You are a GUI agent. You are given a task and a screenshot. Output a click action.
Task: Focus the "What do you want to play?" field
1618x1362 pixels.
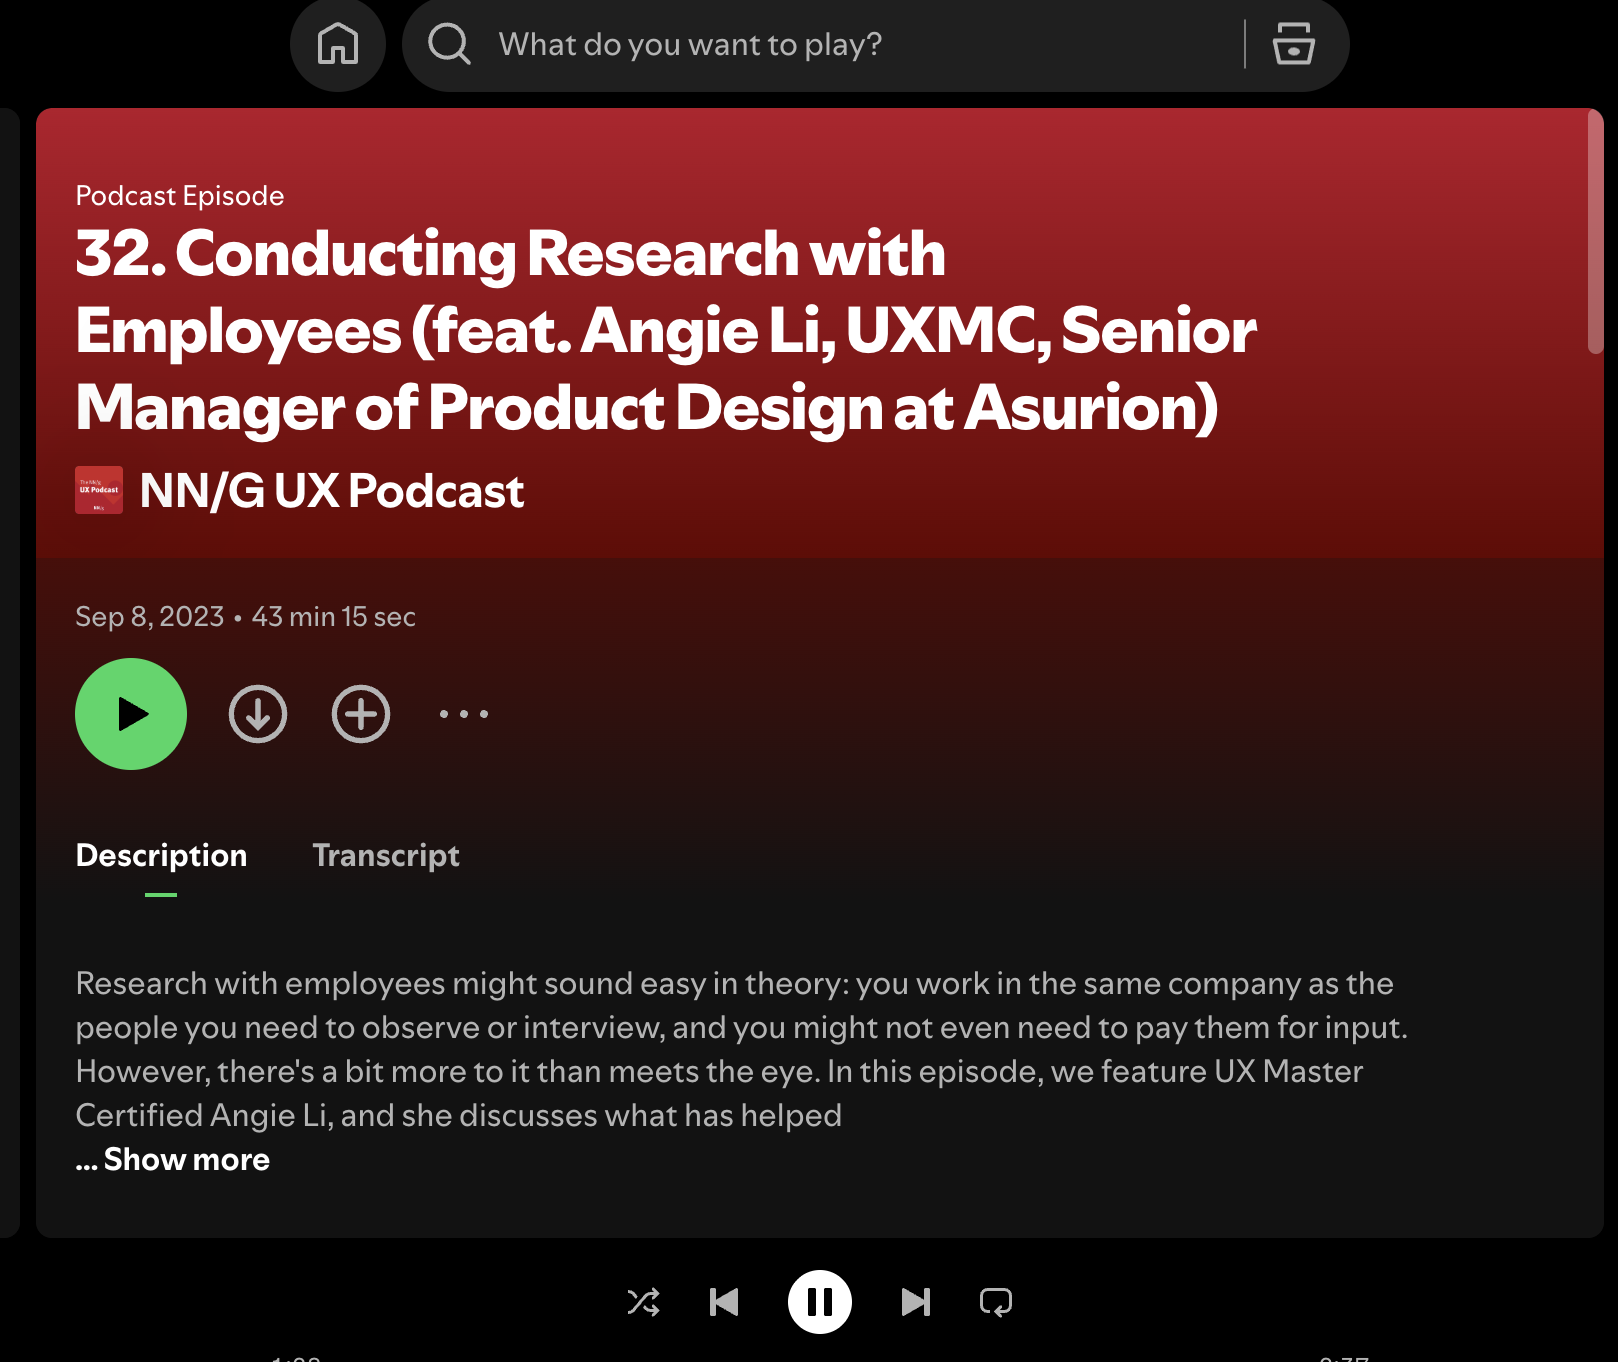(850, 45)
